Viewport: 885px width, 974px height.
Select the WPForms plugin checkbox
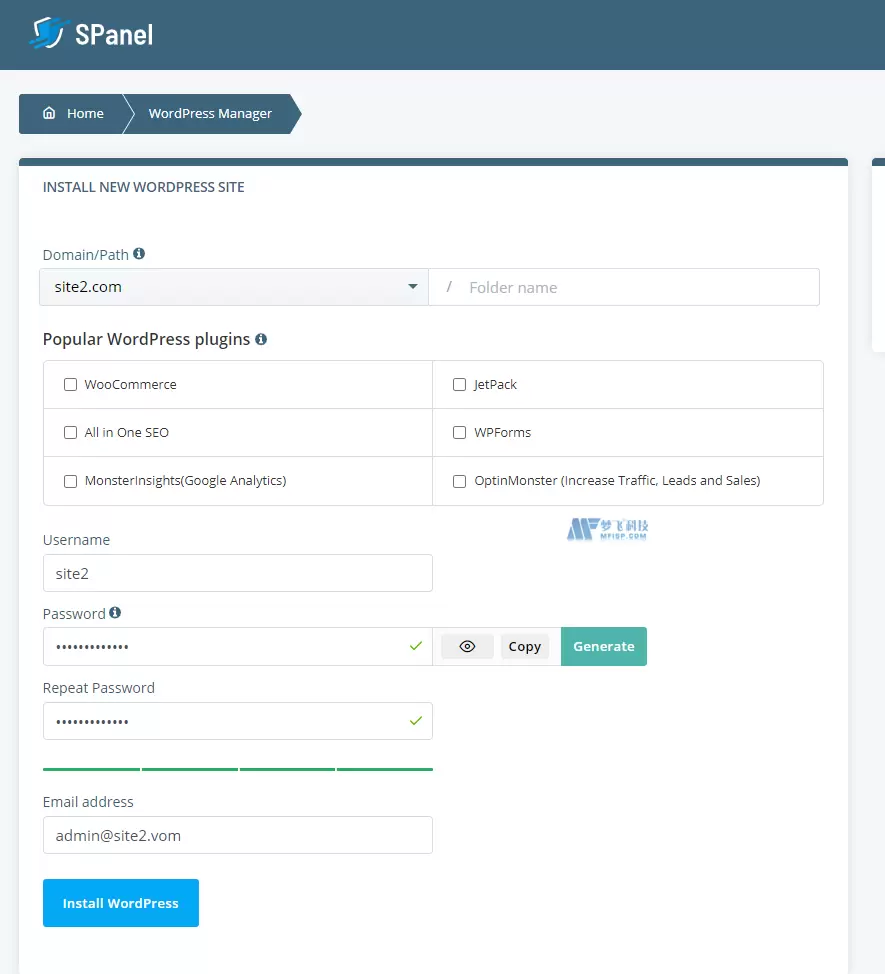(460, 433)
